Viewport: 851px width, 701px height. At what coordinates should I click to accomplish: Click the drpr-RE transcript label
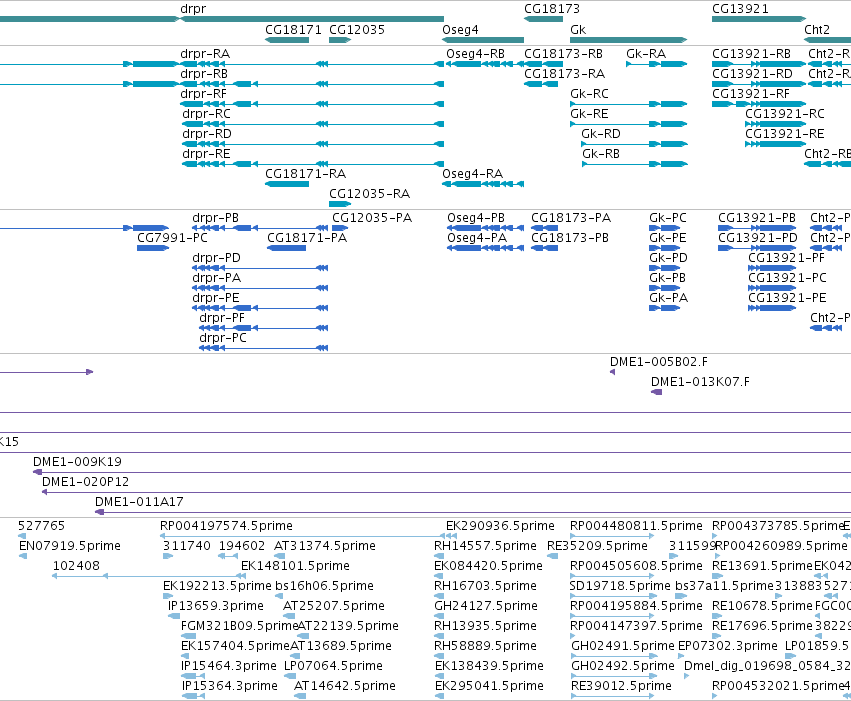[206, 154]
